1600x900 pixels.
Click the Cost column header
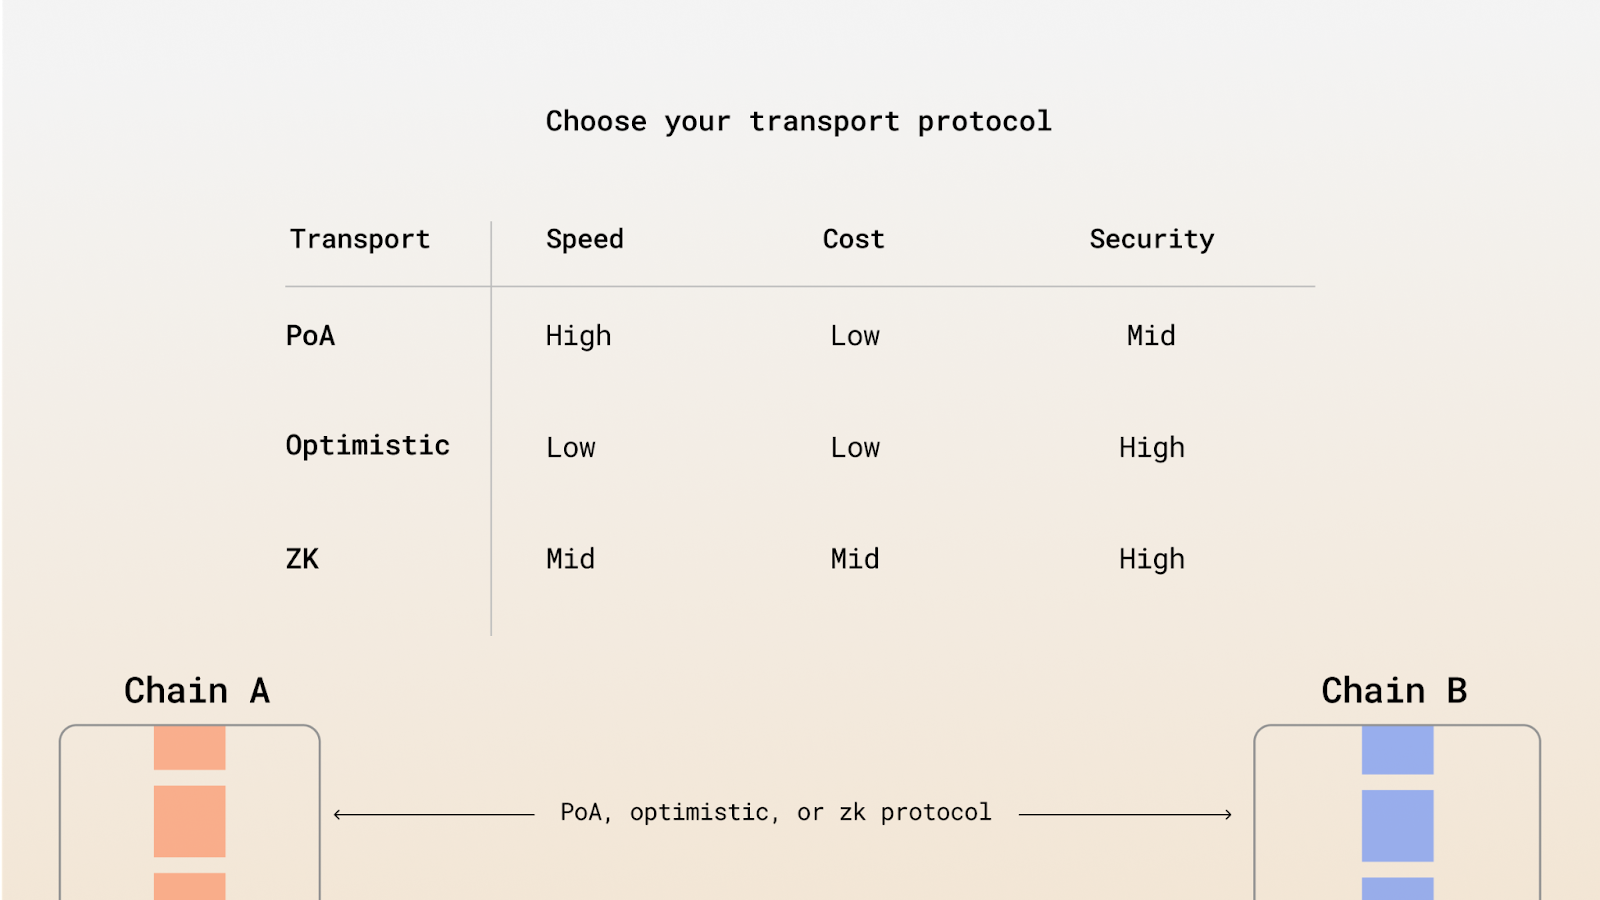853,239
